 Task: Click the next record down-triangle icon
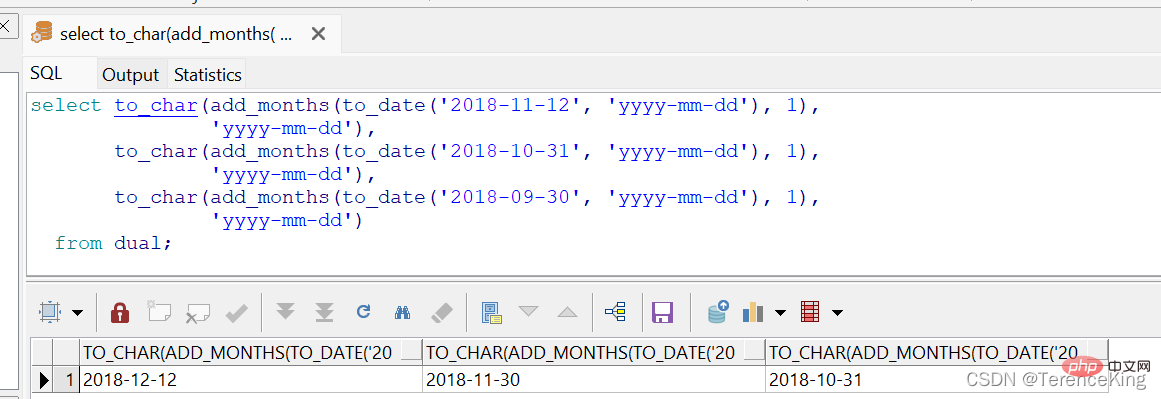[529, 312]
